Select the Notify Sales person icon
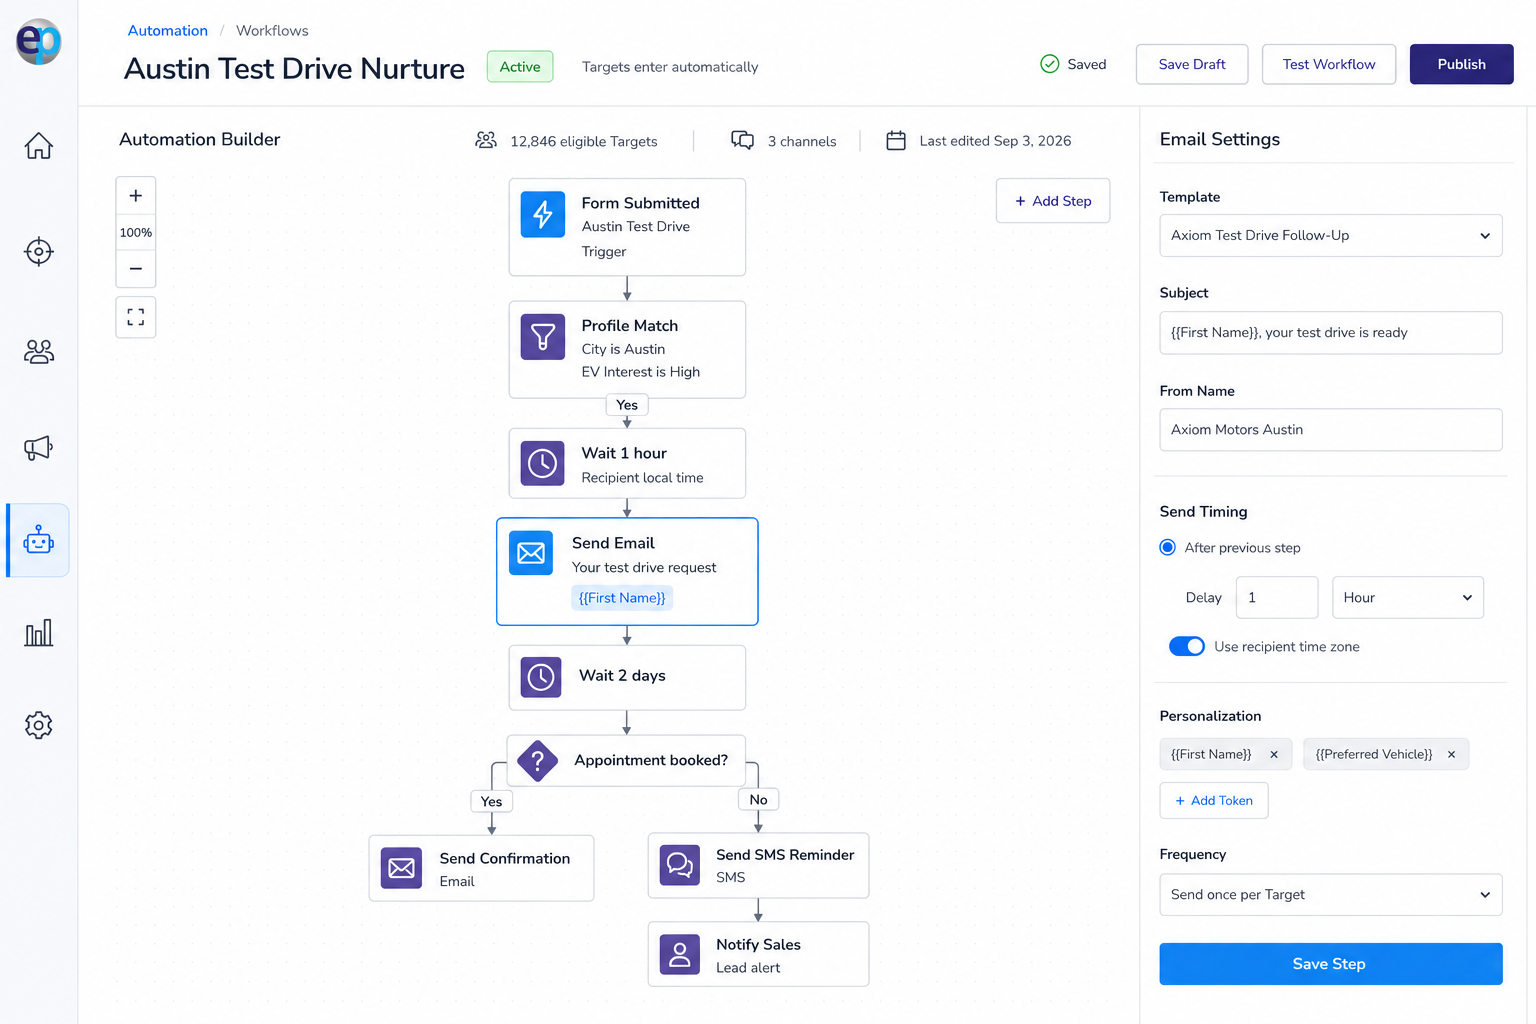 click(680, 954)
